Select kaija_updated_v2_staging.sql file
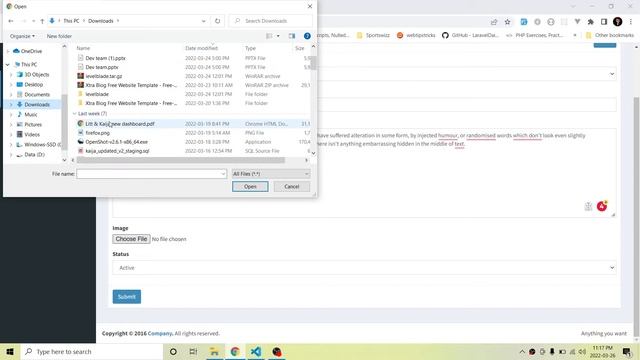Viewport: 640px width, 360px height. click(117, 151)
